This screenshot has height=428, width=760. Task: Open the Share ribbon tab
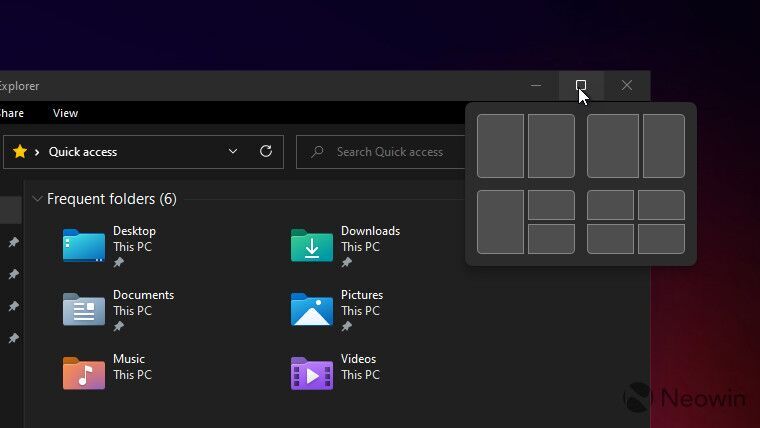[10, 113]
